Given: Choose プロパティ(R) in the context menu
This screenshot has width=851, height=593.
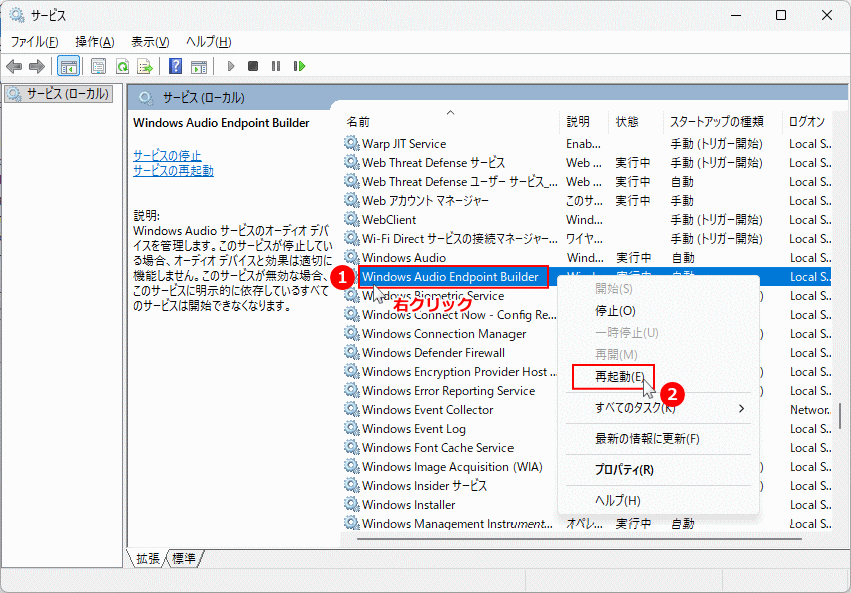Looking at the screenshot, I should tap(658, 470).
